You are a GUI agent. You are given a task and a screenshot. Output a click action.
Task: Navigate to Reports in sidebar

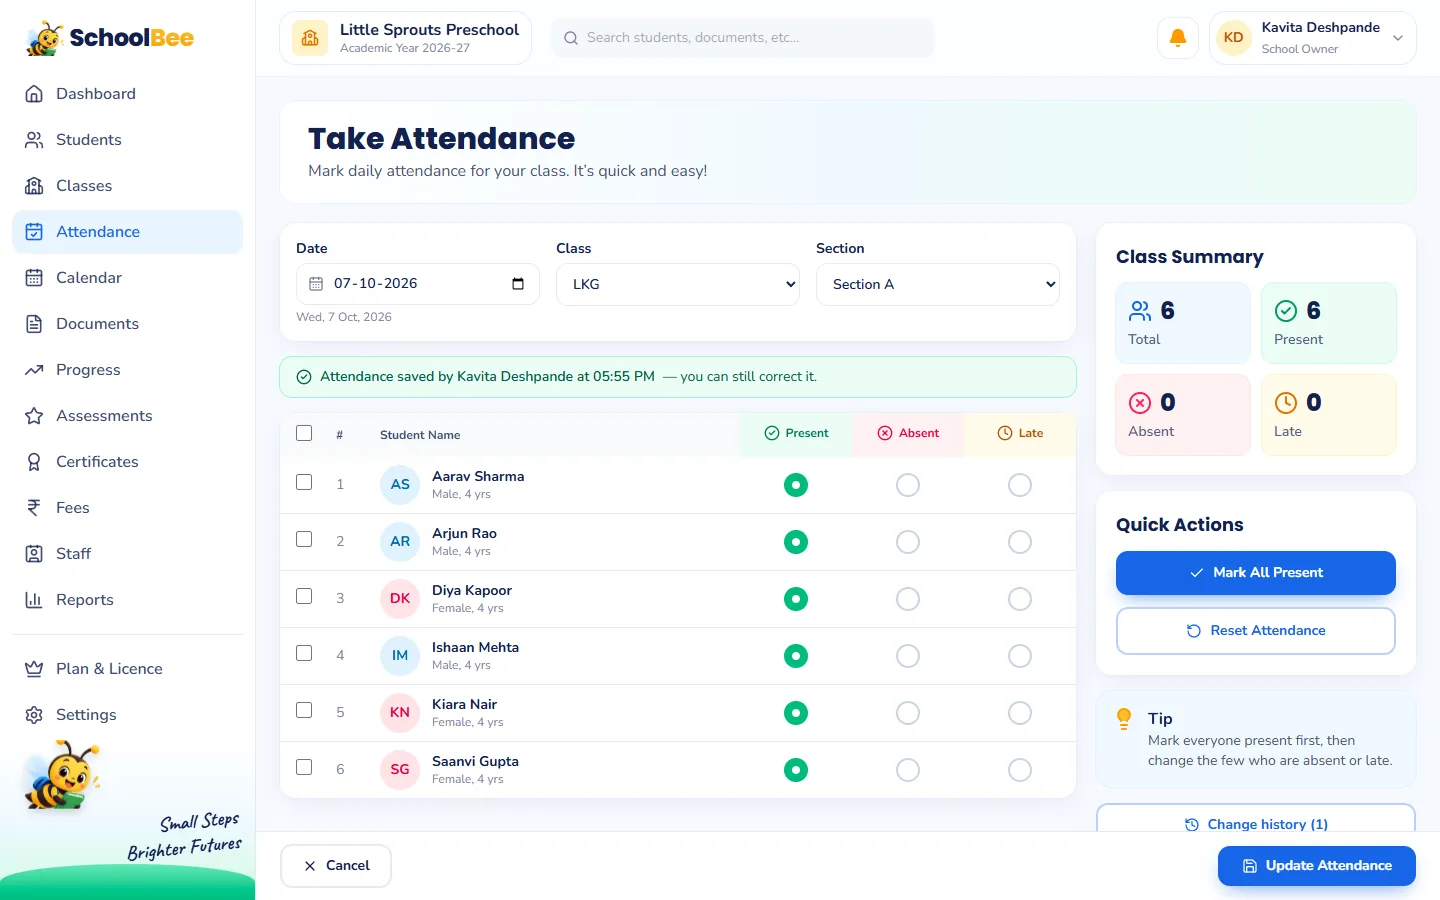(128, 600)
